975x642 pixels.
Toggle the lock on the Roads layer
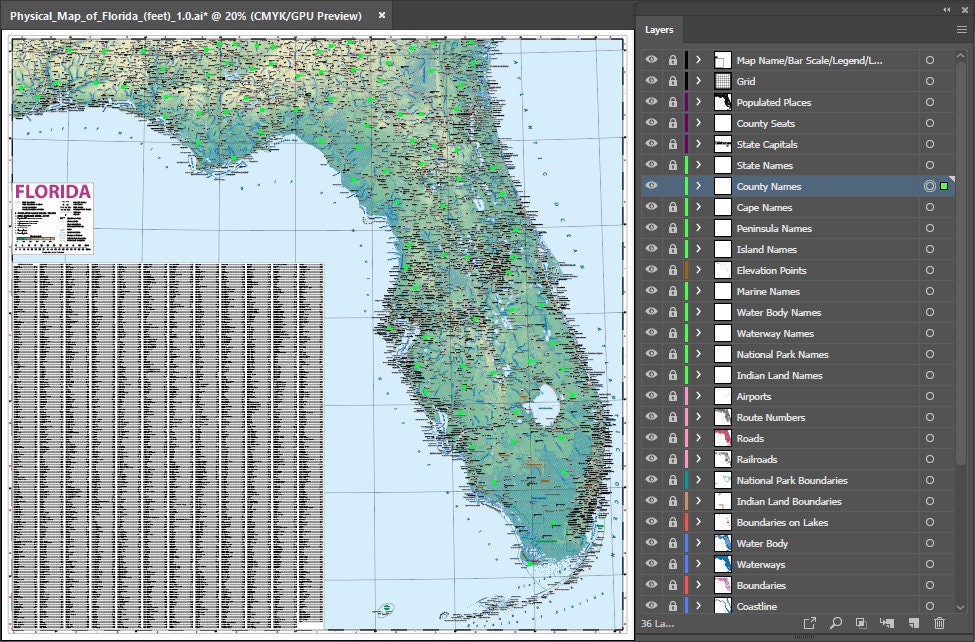point(671,438)
